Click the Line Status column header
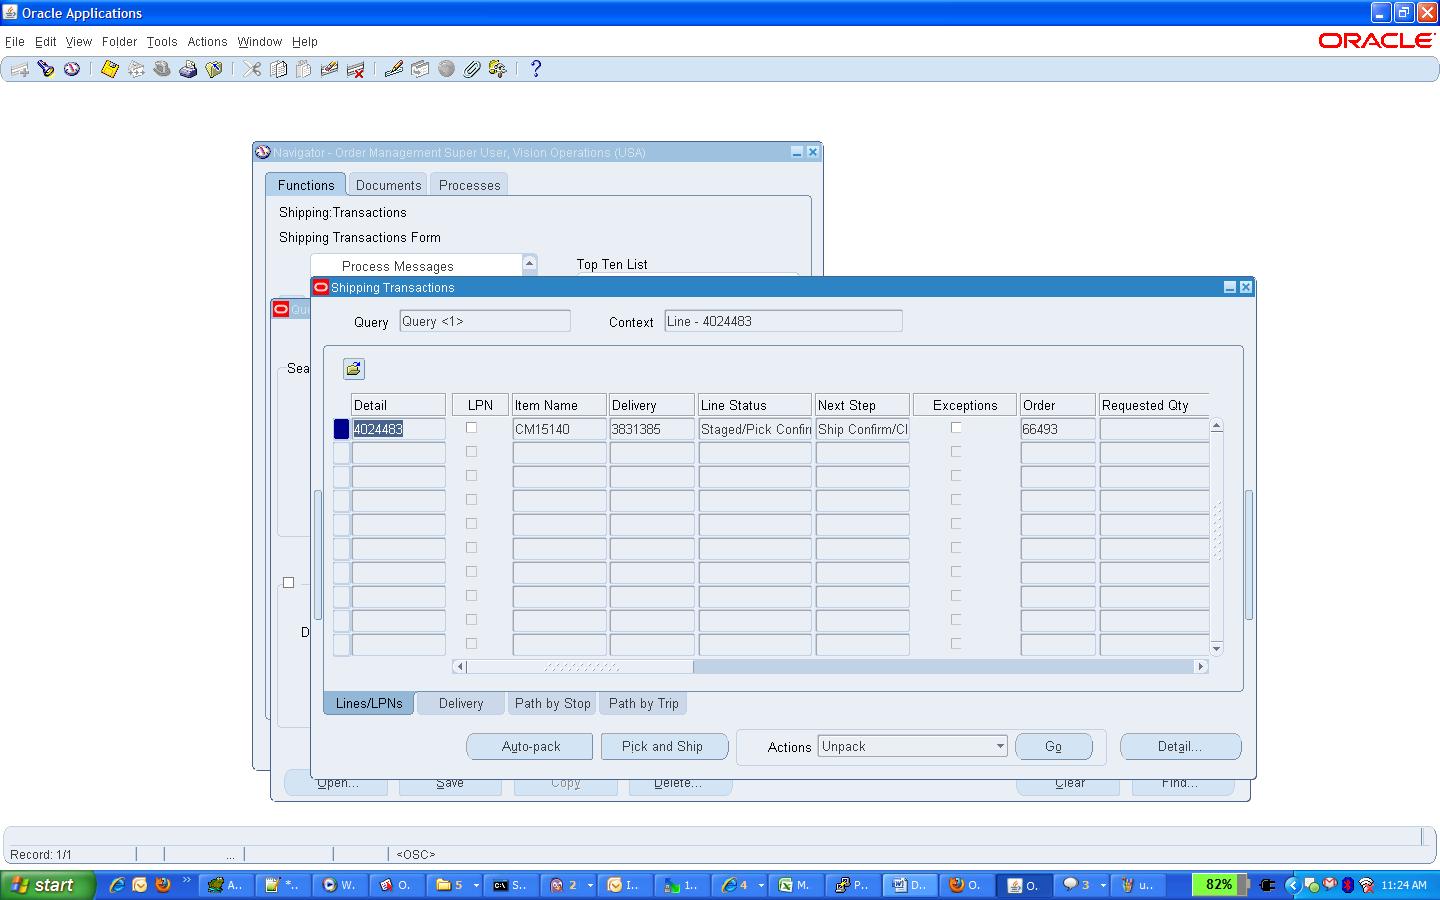The image size is (1440, 900). click(x=754, y=405)
